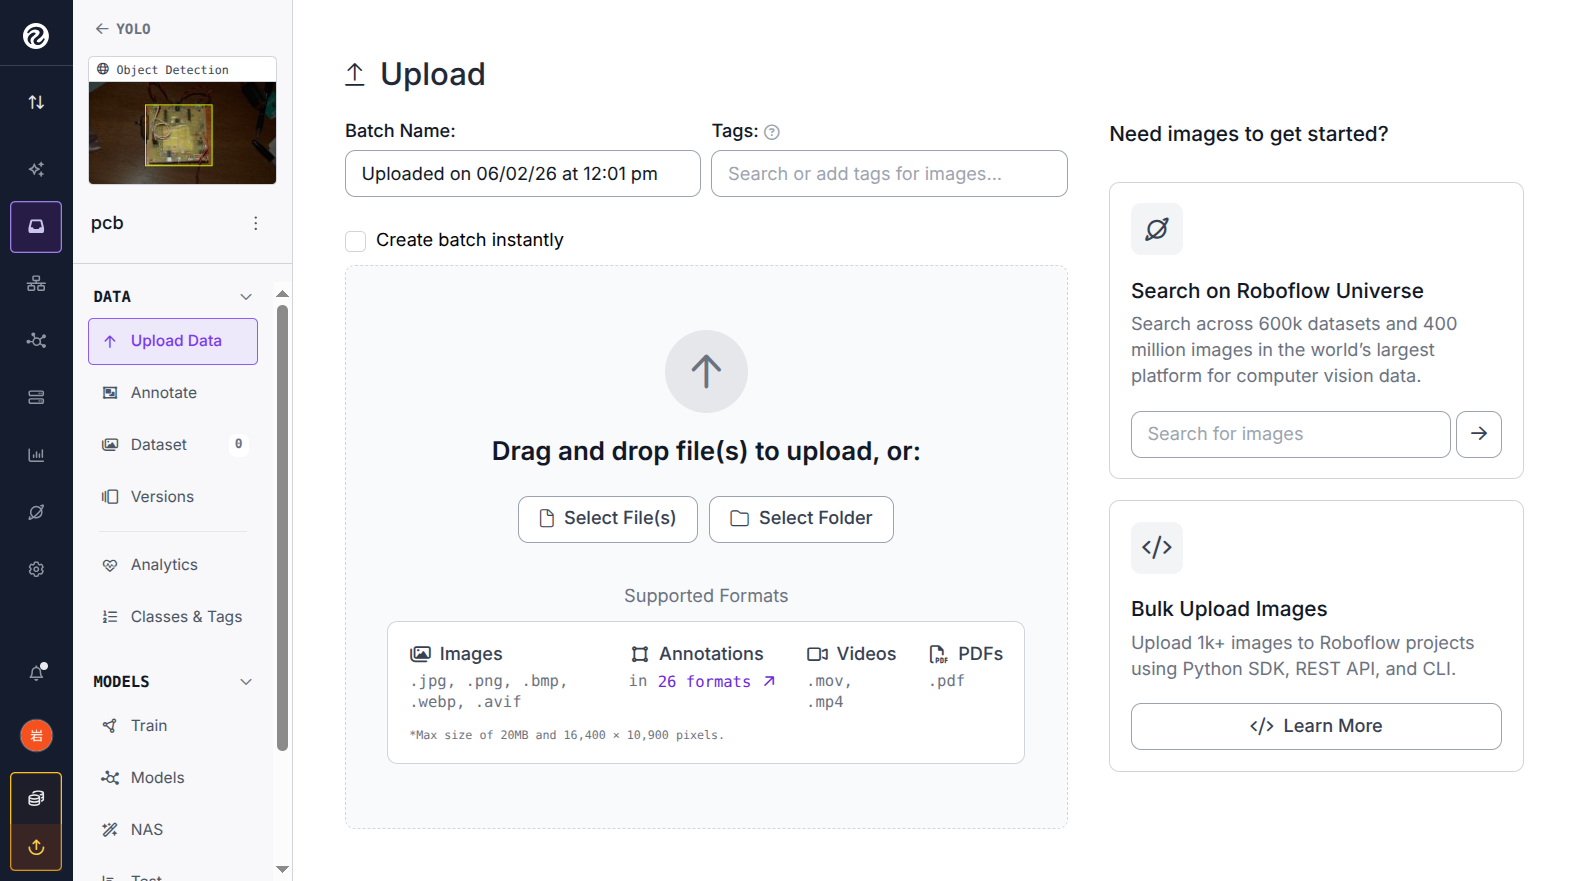This screenshot has width=1576, height=881.
Task: Open the pcb project three-dot menu
Action: [256, 223]
